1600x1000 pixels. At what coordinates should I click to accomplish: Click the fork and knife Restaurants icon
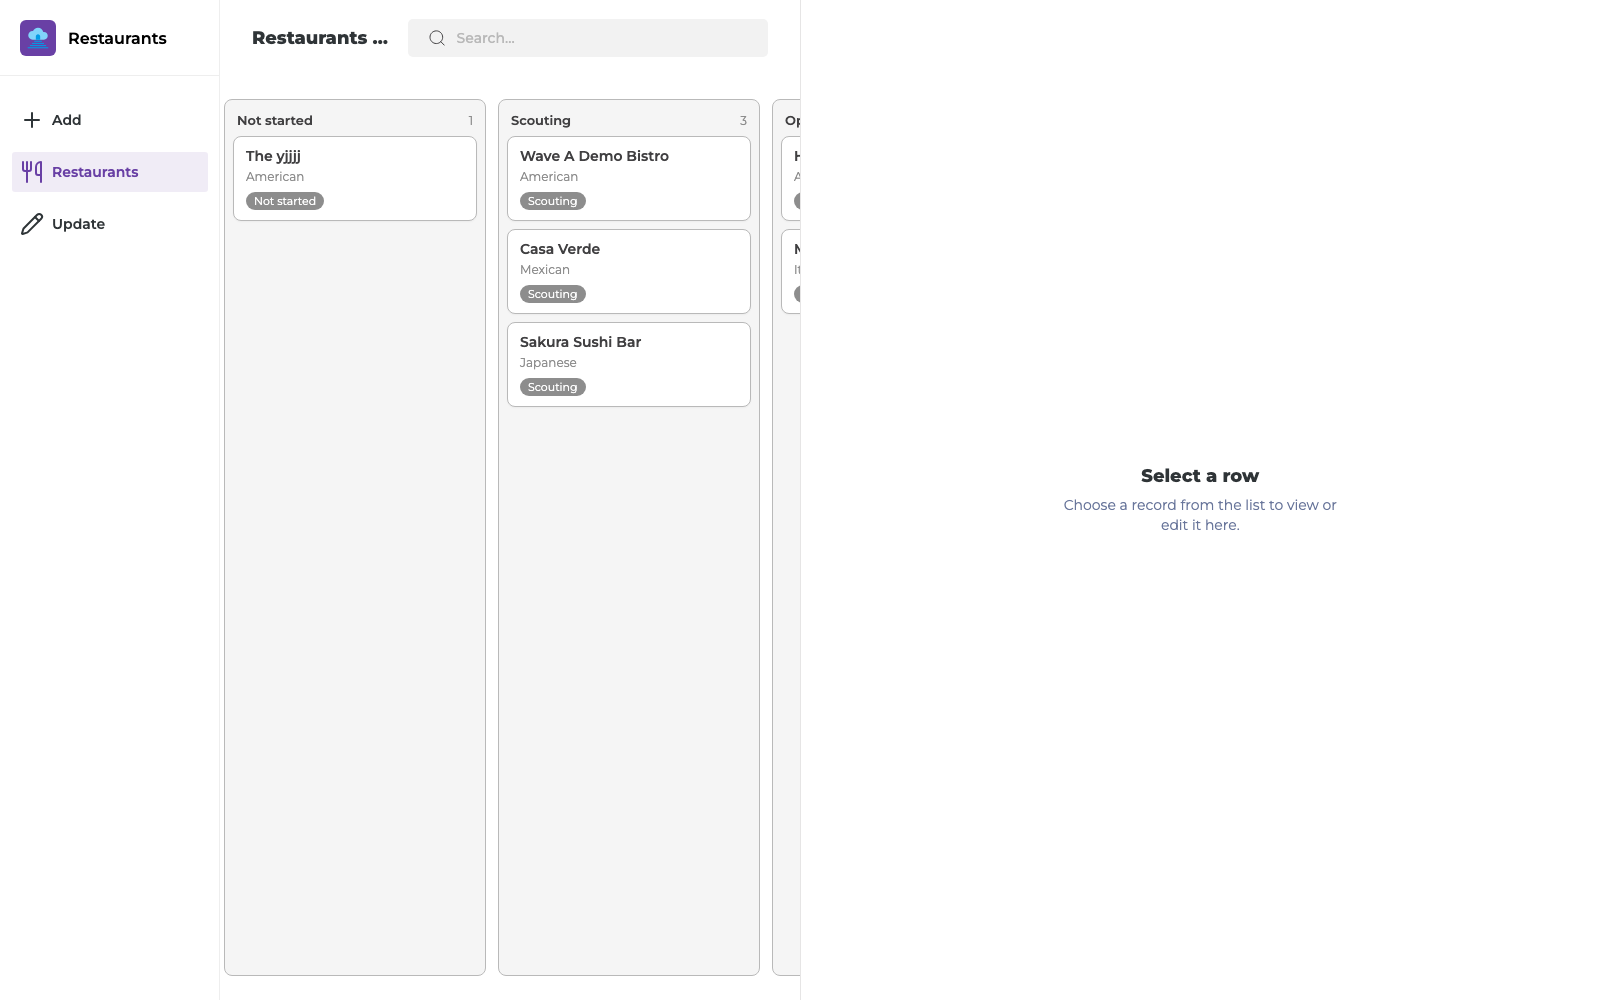(x=32, y=172)
